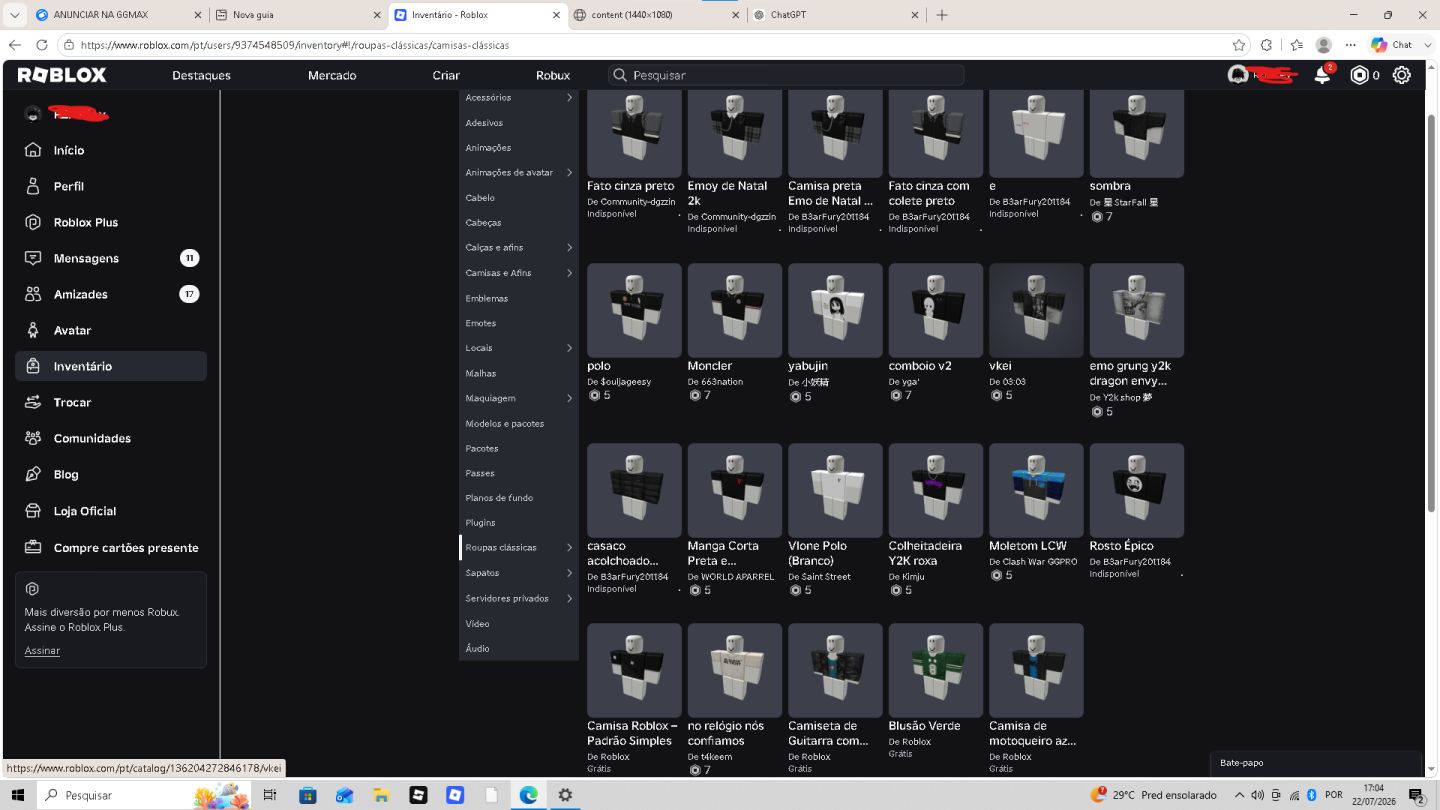Bookmark the page with the star icon
The height and width of the screenshot is (810, 1440).
1239,45
